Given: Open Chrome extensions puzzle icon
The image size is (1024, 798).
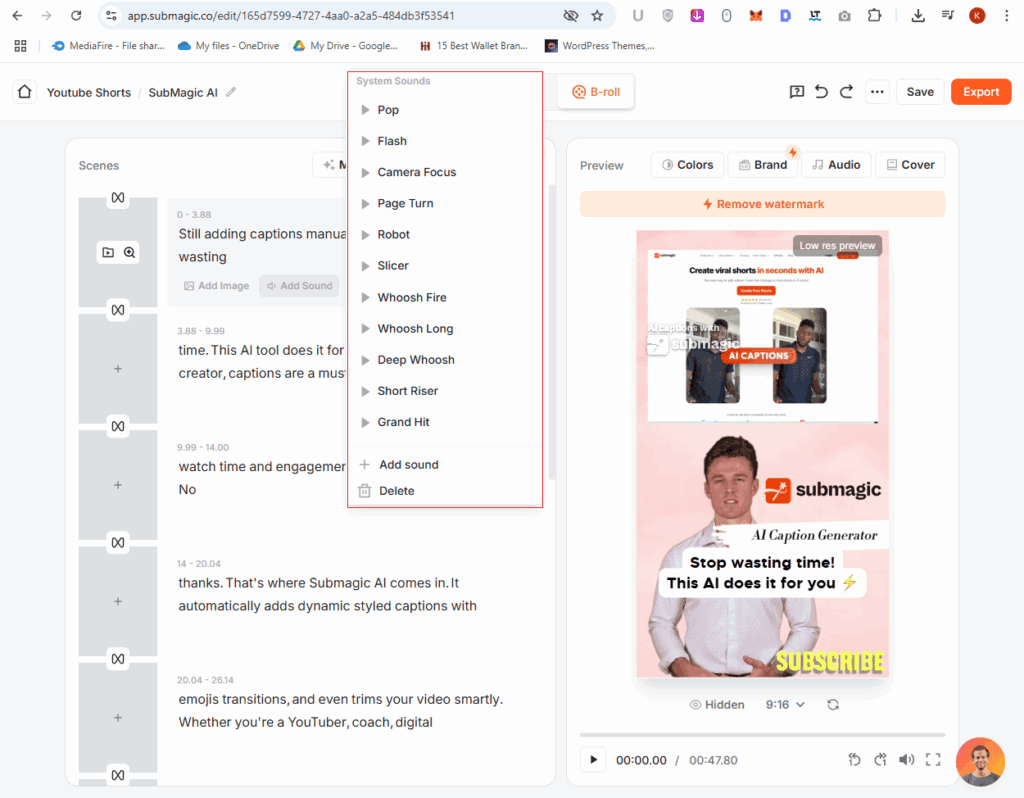Looking at the screenshot, I should pyautogui.click(x=874, y=16).
